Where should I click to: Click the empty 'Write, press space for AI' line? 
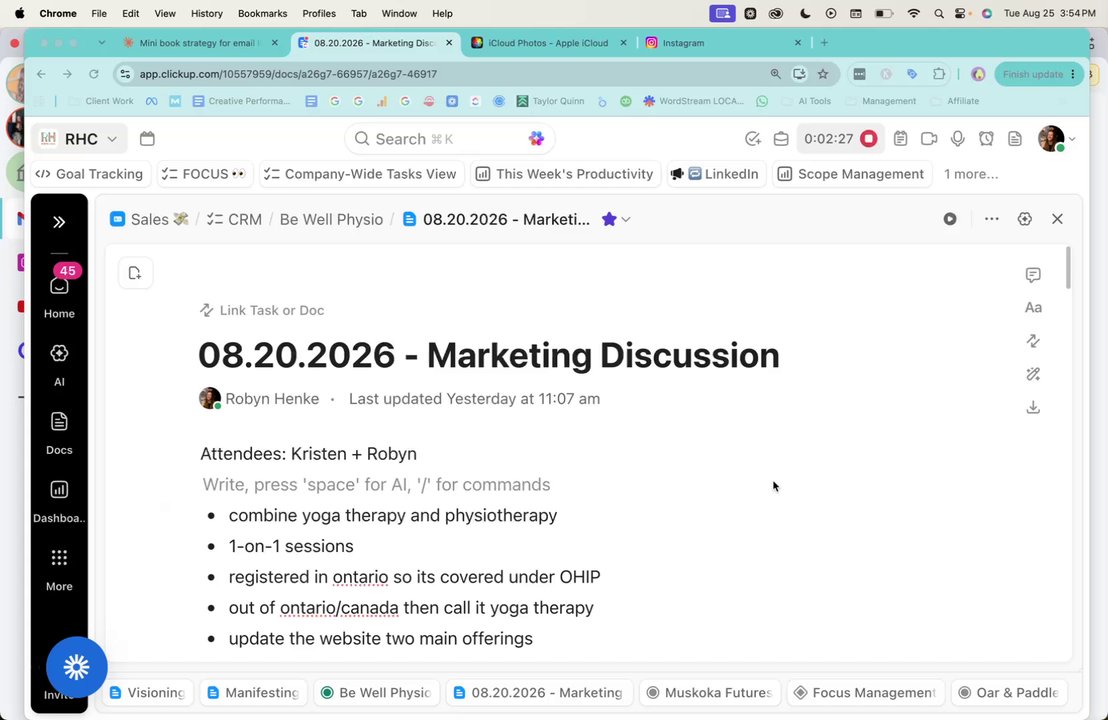376,485
